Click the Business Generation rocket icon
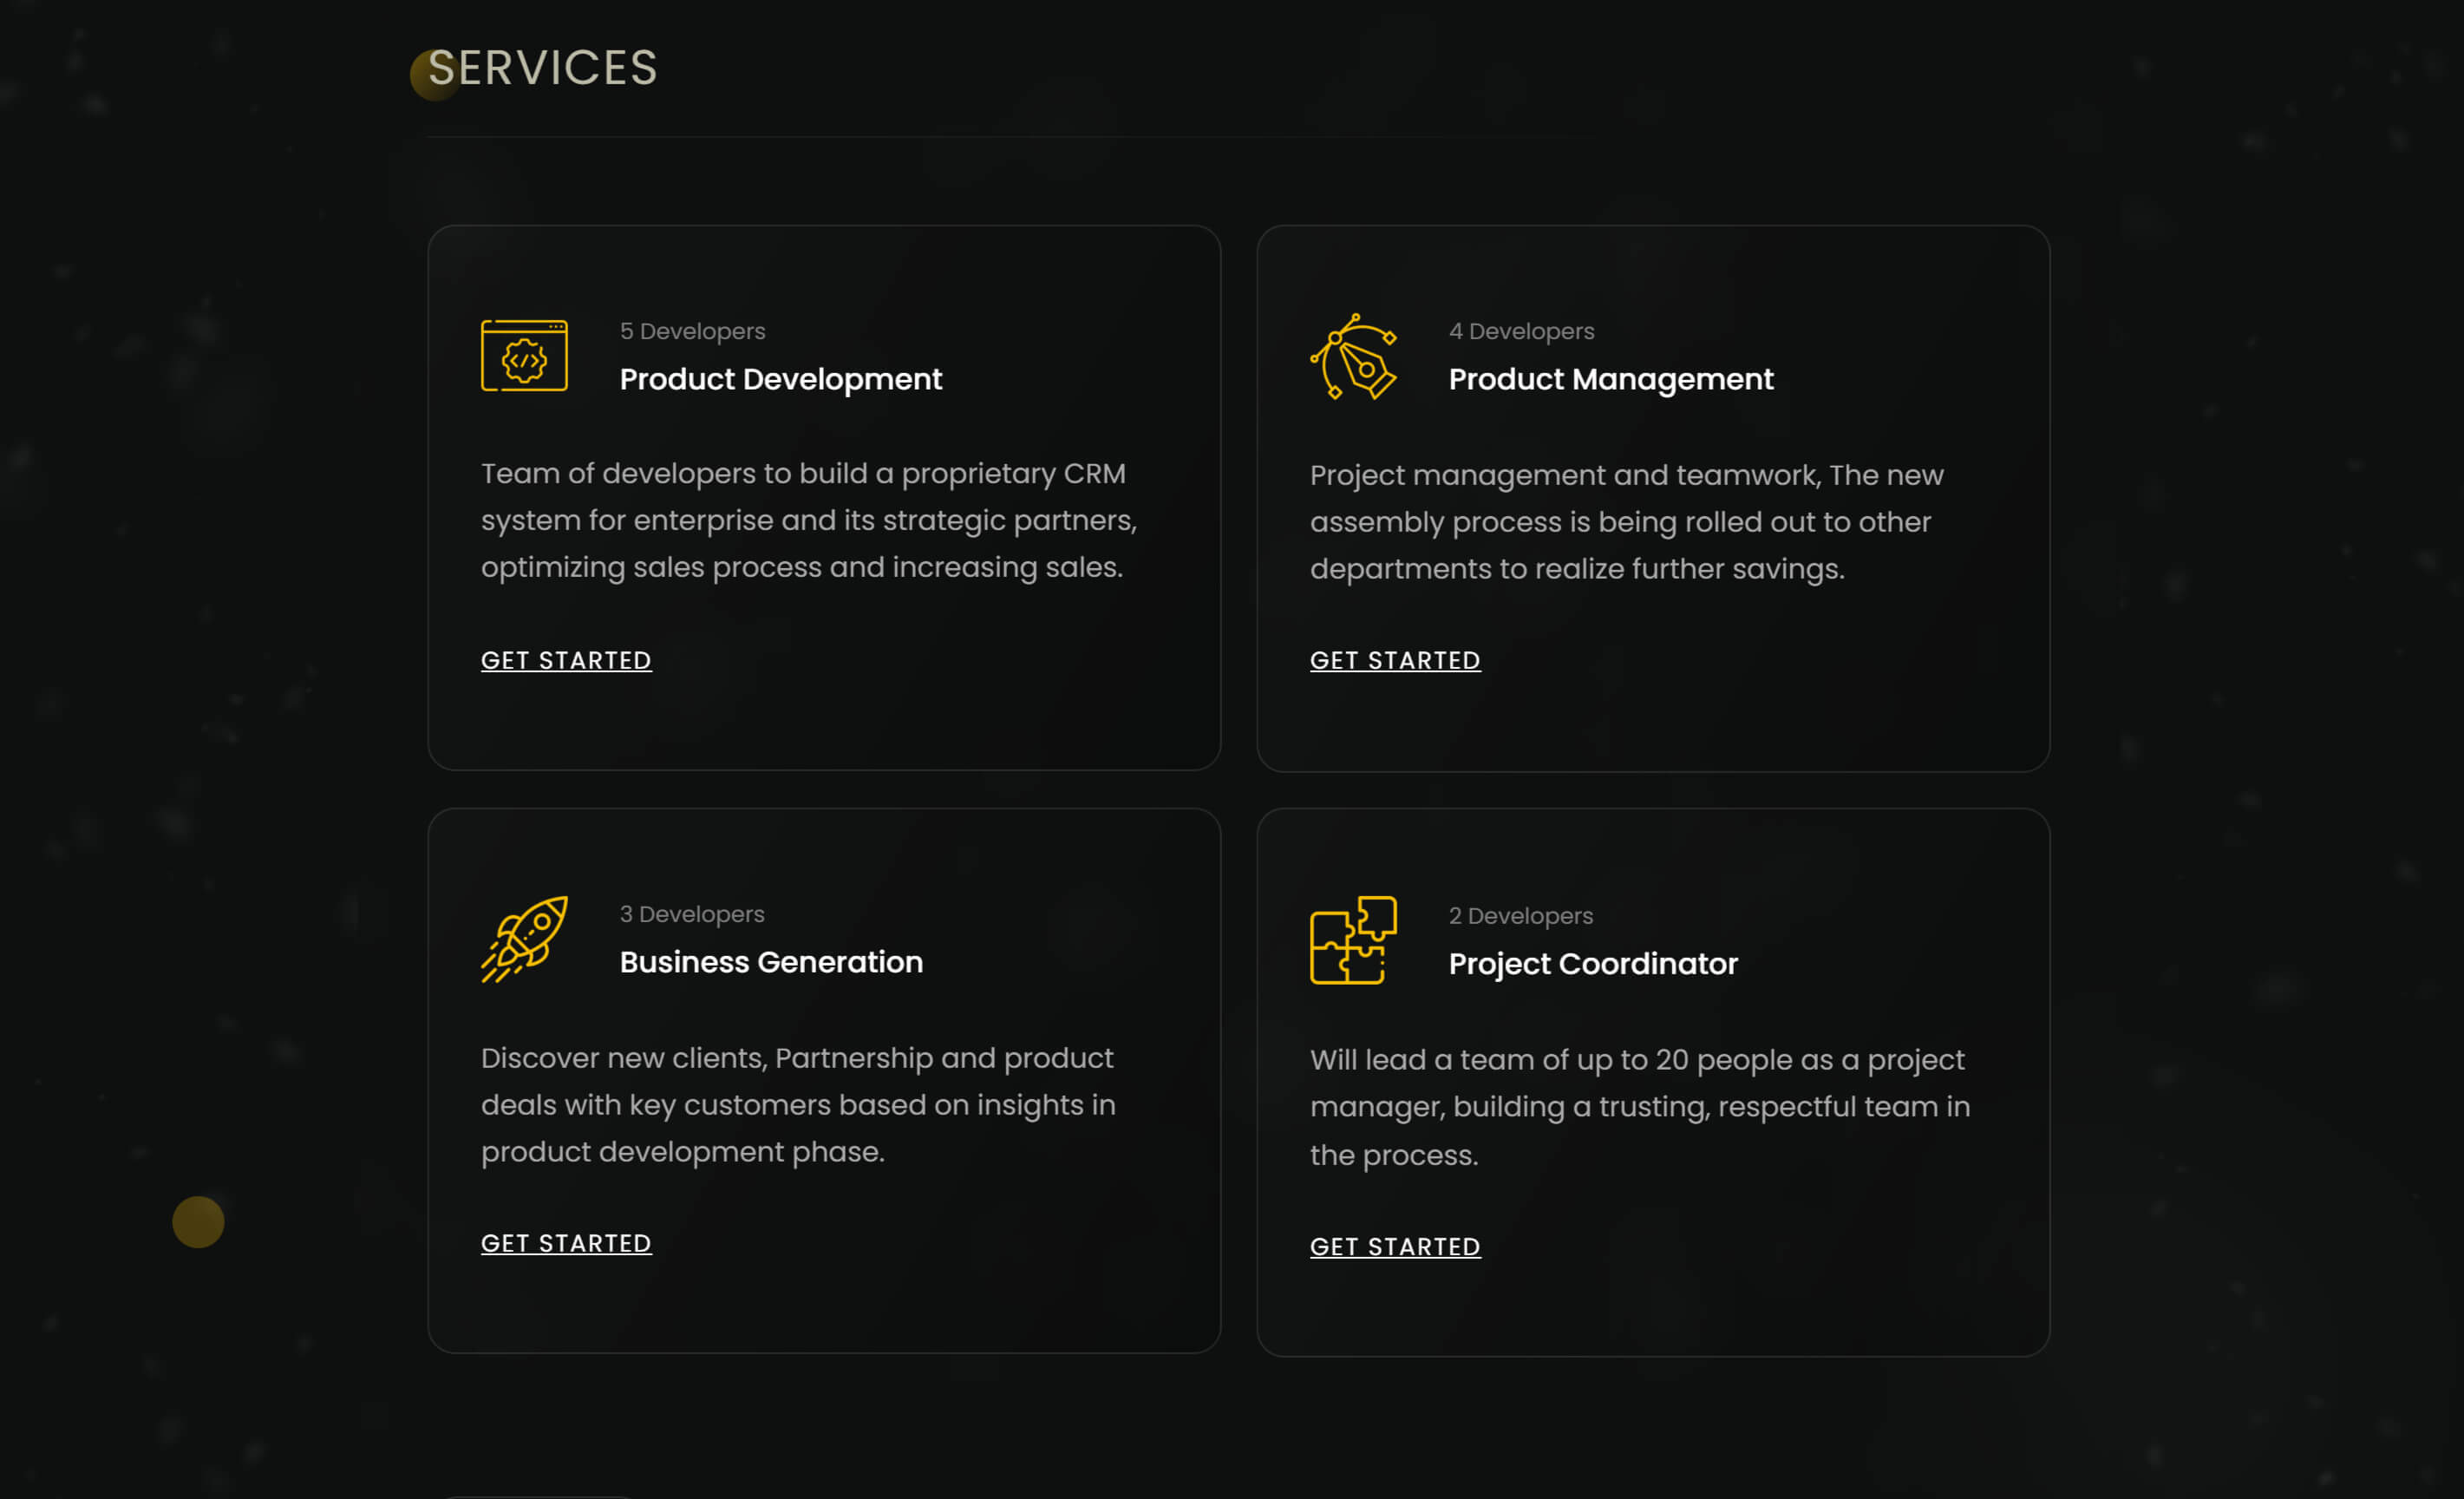Image resolution: width=2464 pixels, height=1499 pixels. pyautogui.click(x=524, y=939)
